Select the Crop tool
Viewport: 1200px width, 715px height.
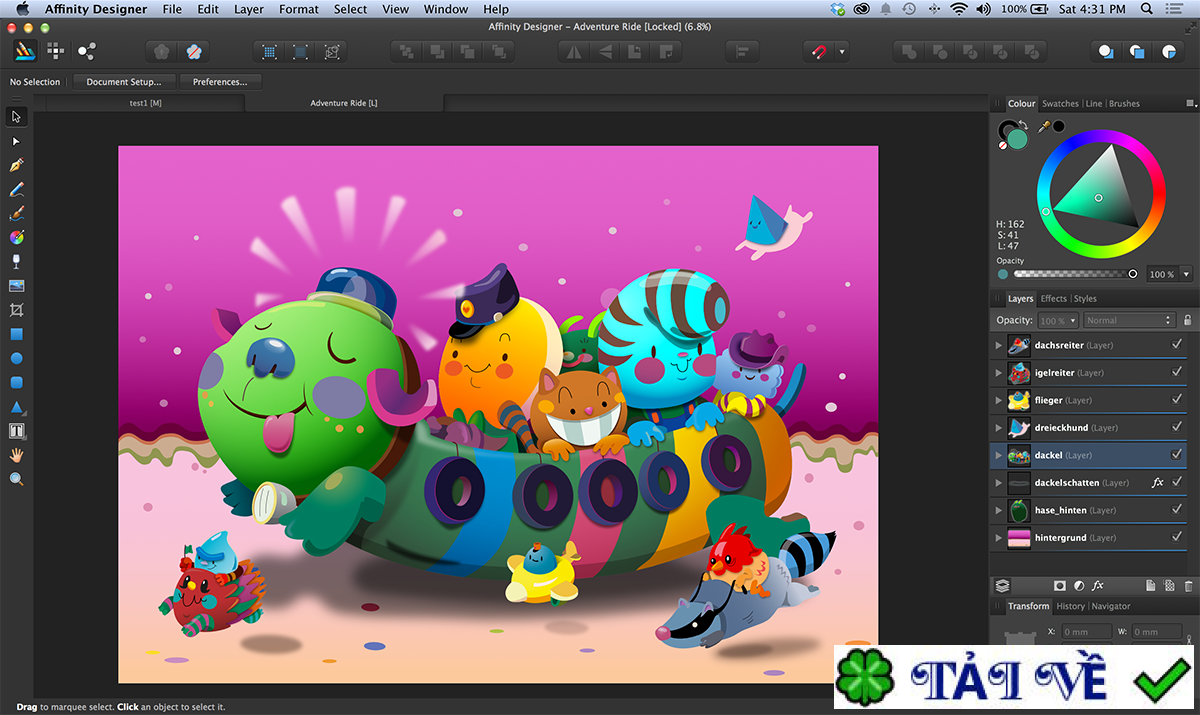click(16, 310)
